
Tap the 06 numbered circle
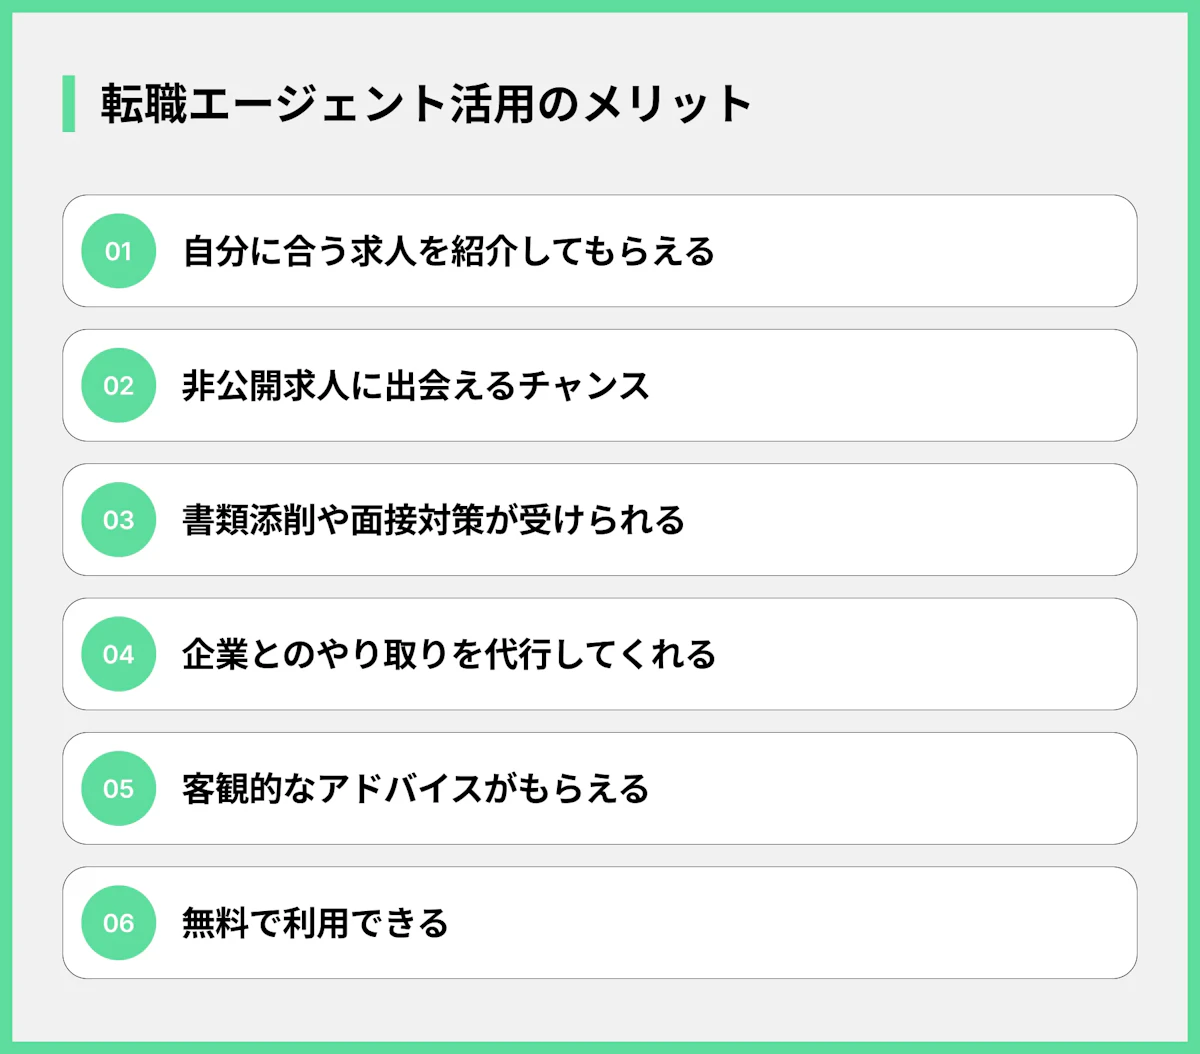pyautogui.click(x=118, y=923)
